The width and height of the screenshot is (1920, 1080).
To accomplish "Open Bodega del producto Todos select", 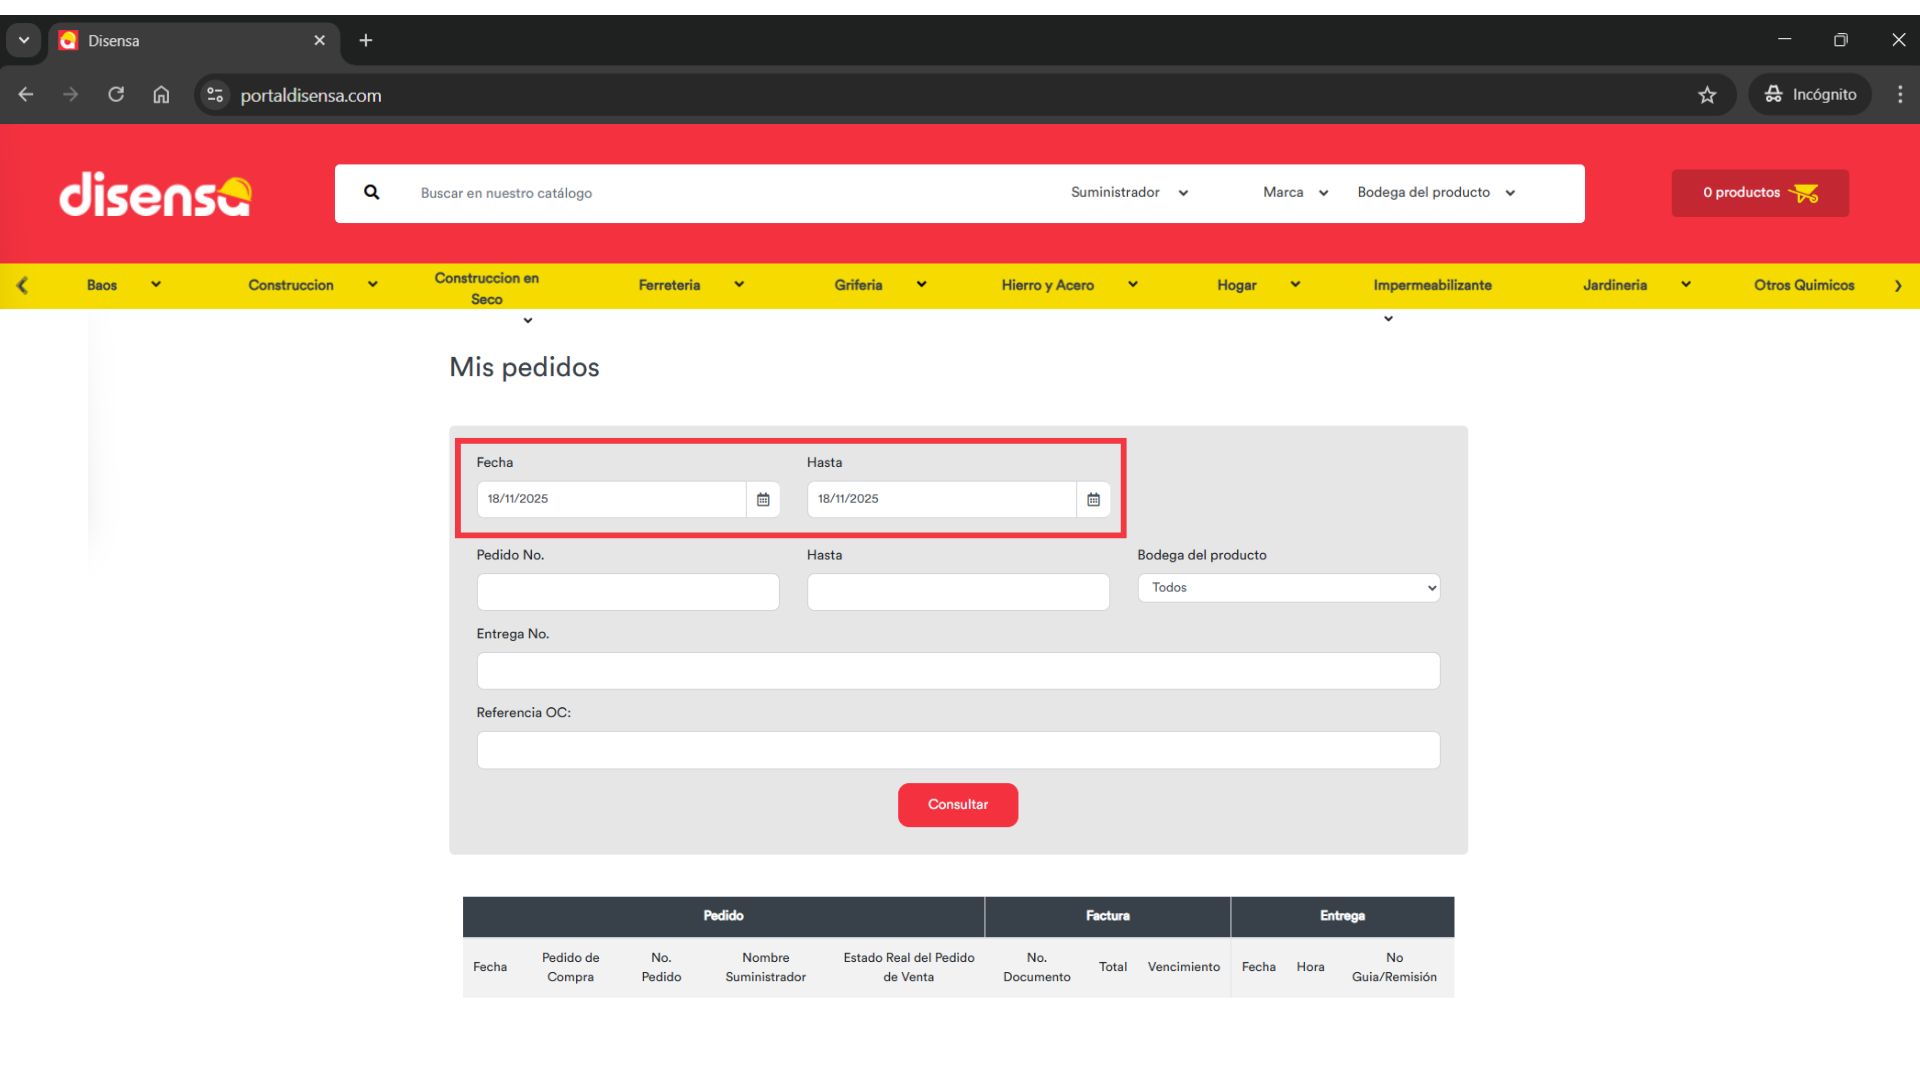I will point(1288,588).
